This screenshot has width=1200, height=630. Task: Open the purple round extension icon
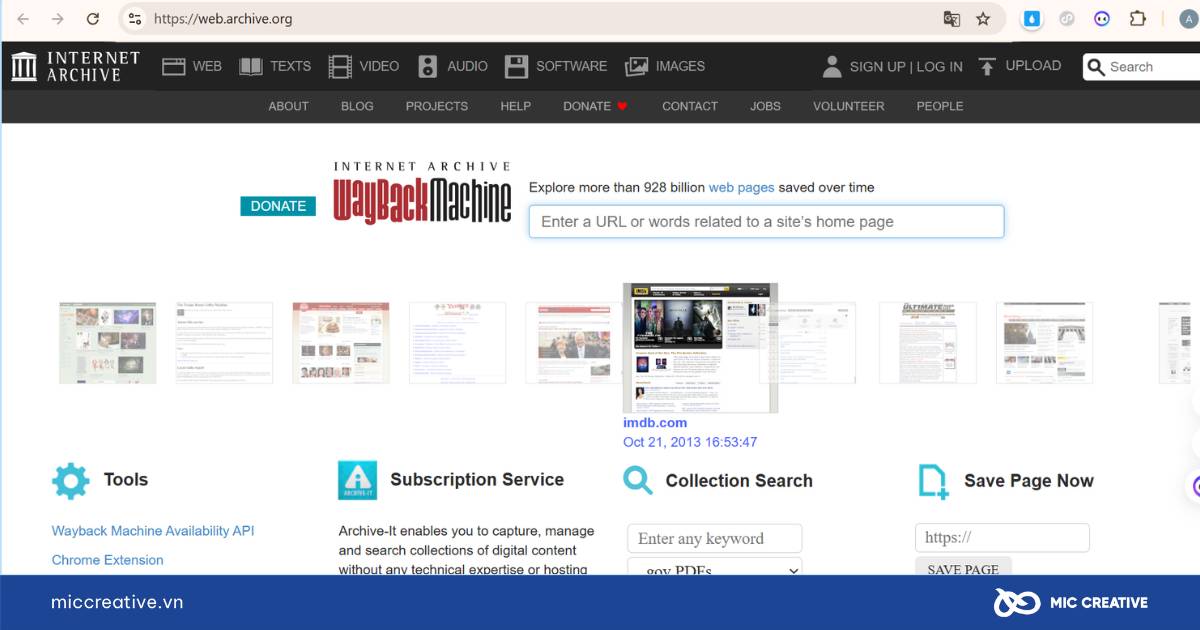tap(1102, 18)
